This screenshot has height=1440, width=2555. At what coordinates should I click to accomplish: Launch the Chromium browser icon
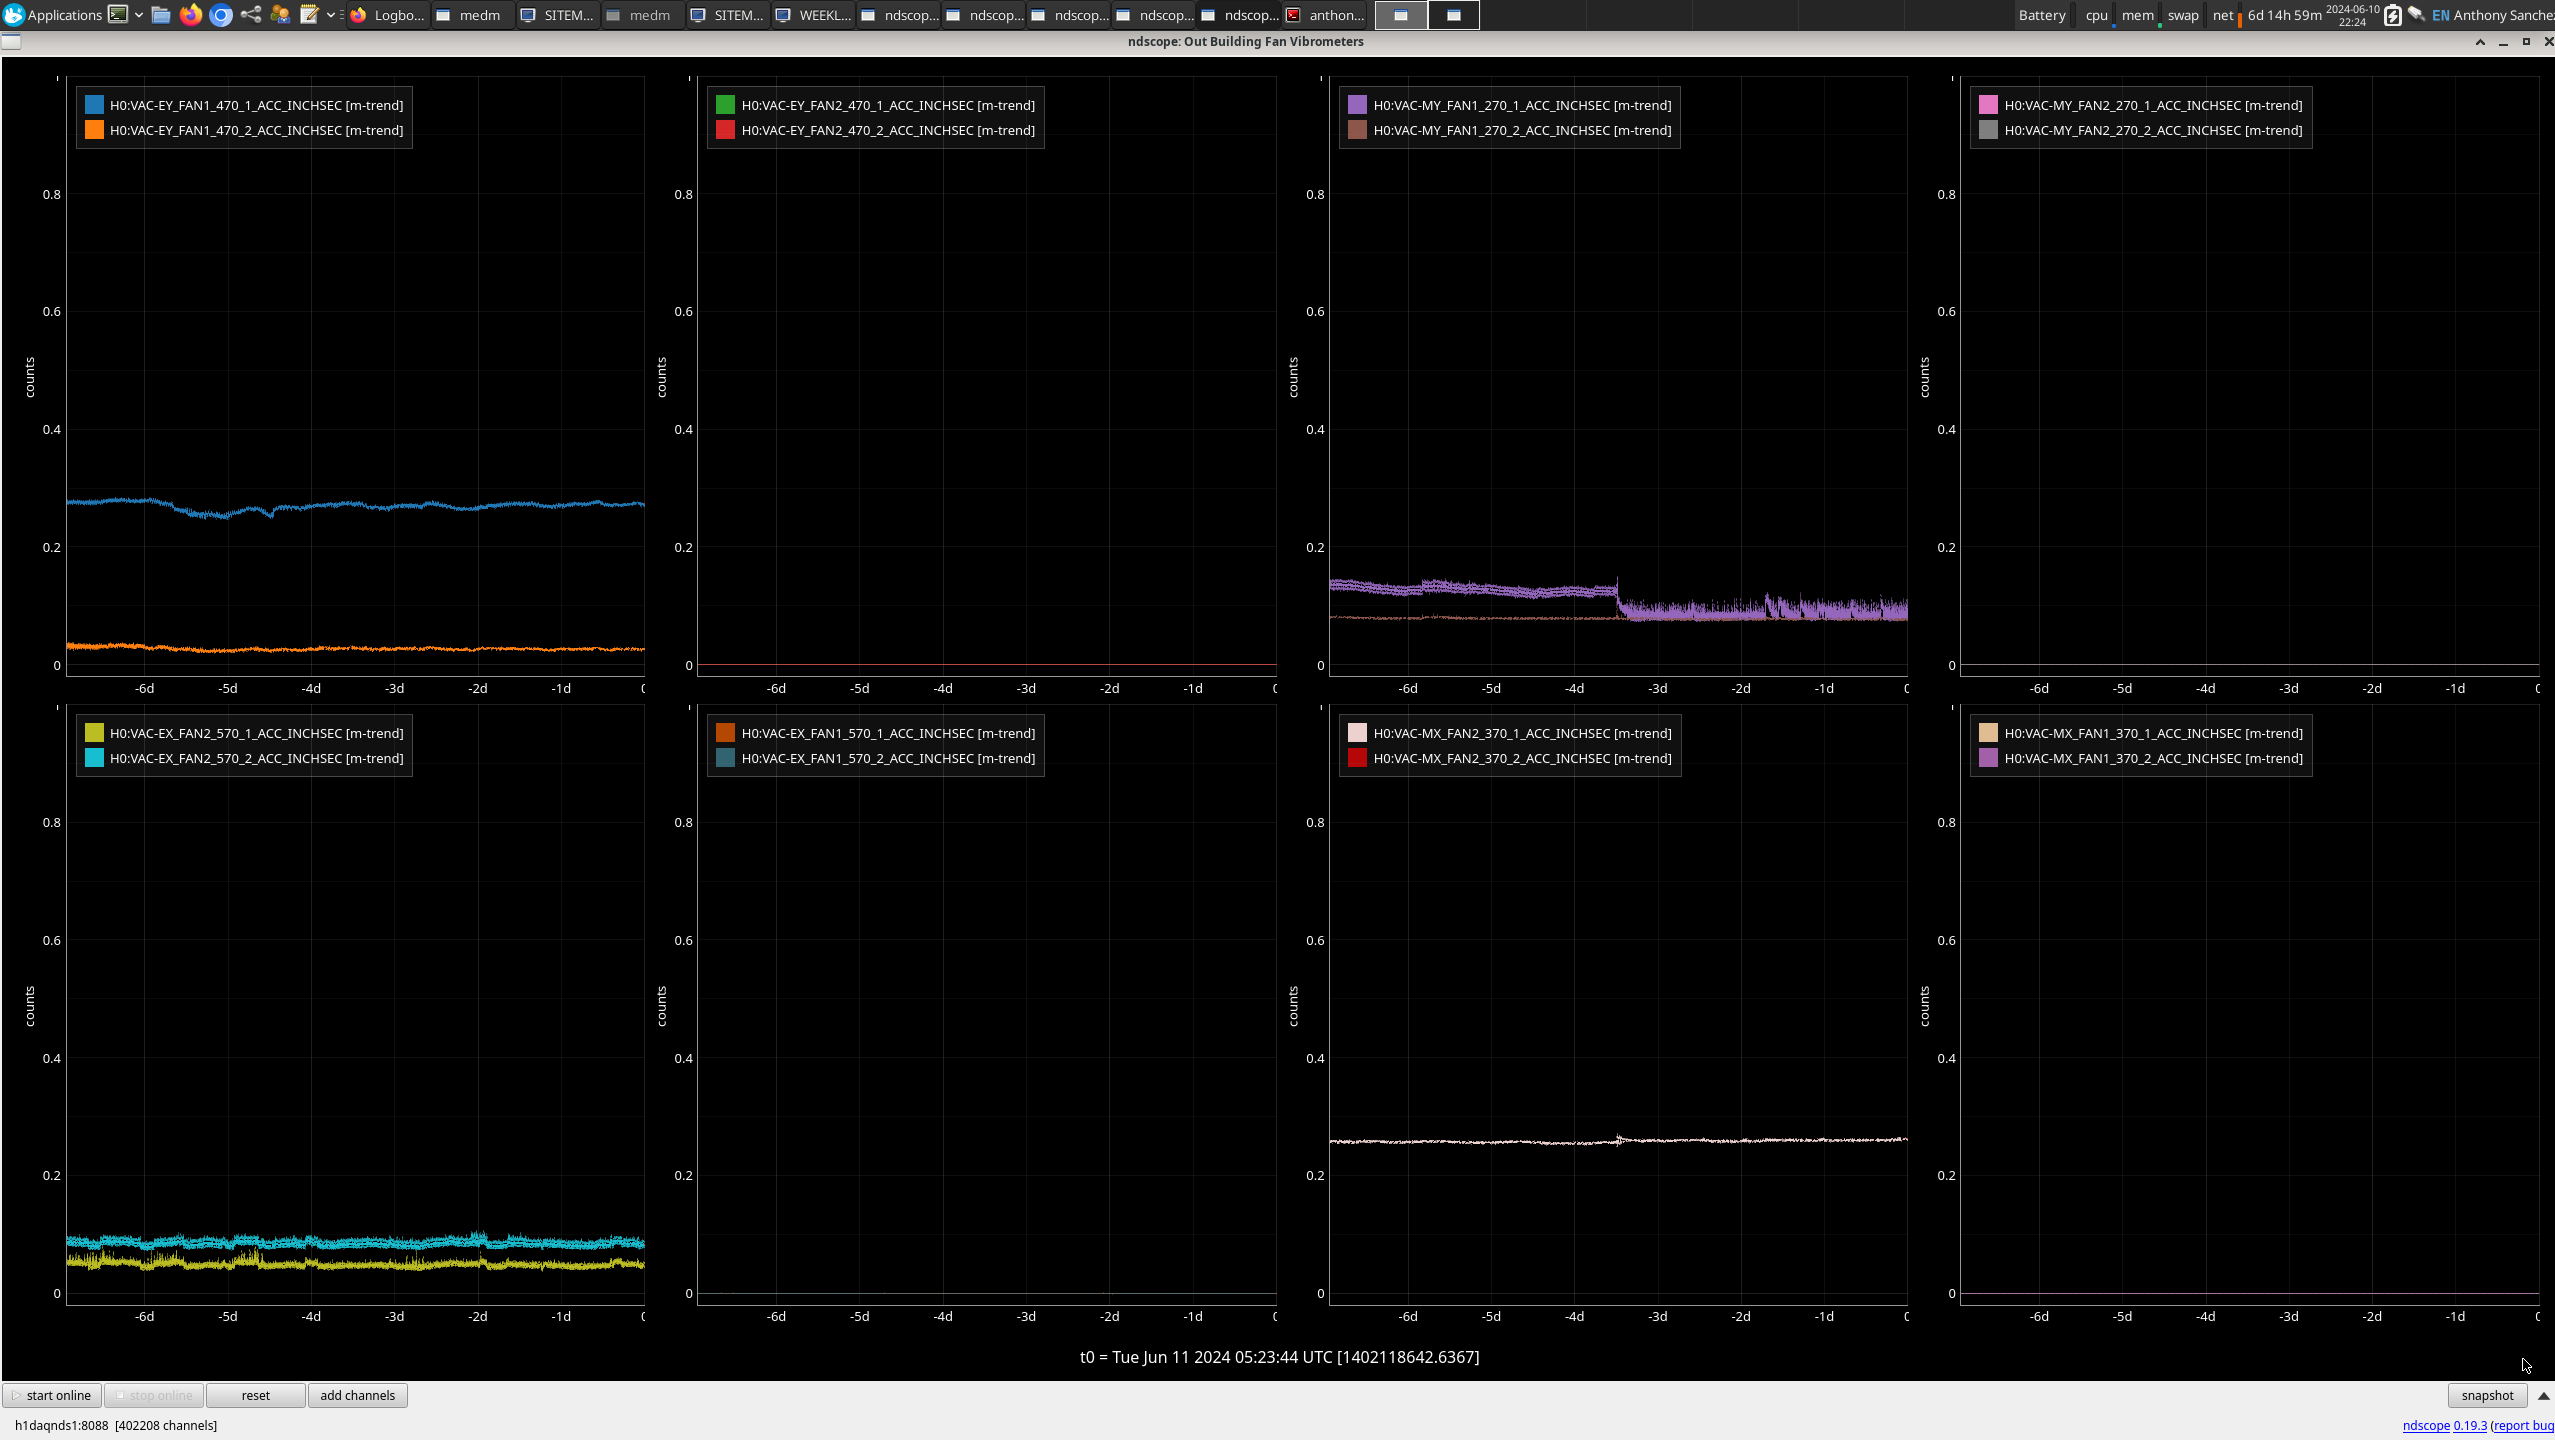tap(221, 15)
